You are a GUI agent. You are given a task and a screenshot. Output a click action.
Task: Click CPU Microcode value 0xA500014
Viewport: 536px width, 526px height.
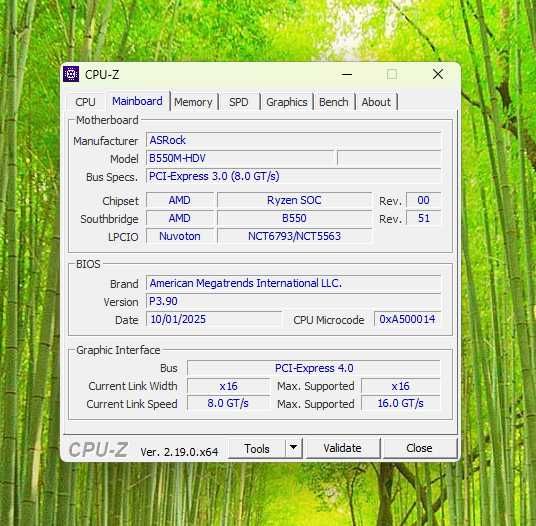[407, 320]
